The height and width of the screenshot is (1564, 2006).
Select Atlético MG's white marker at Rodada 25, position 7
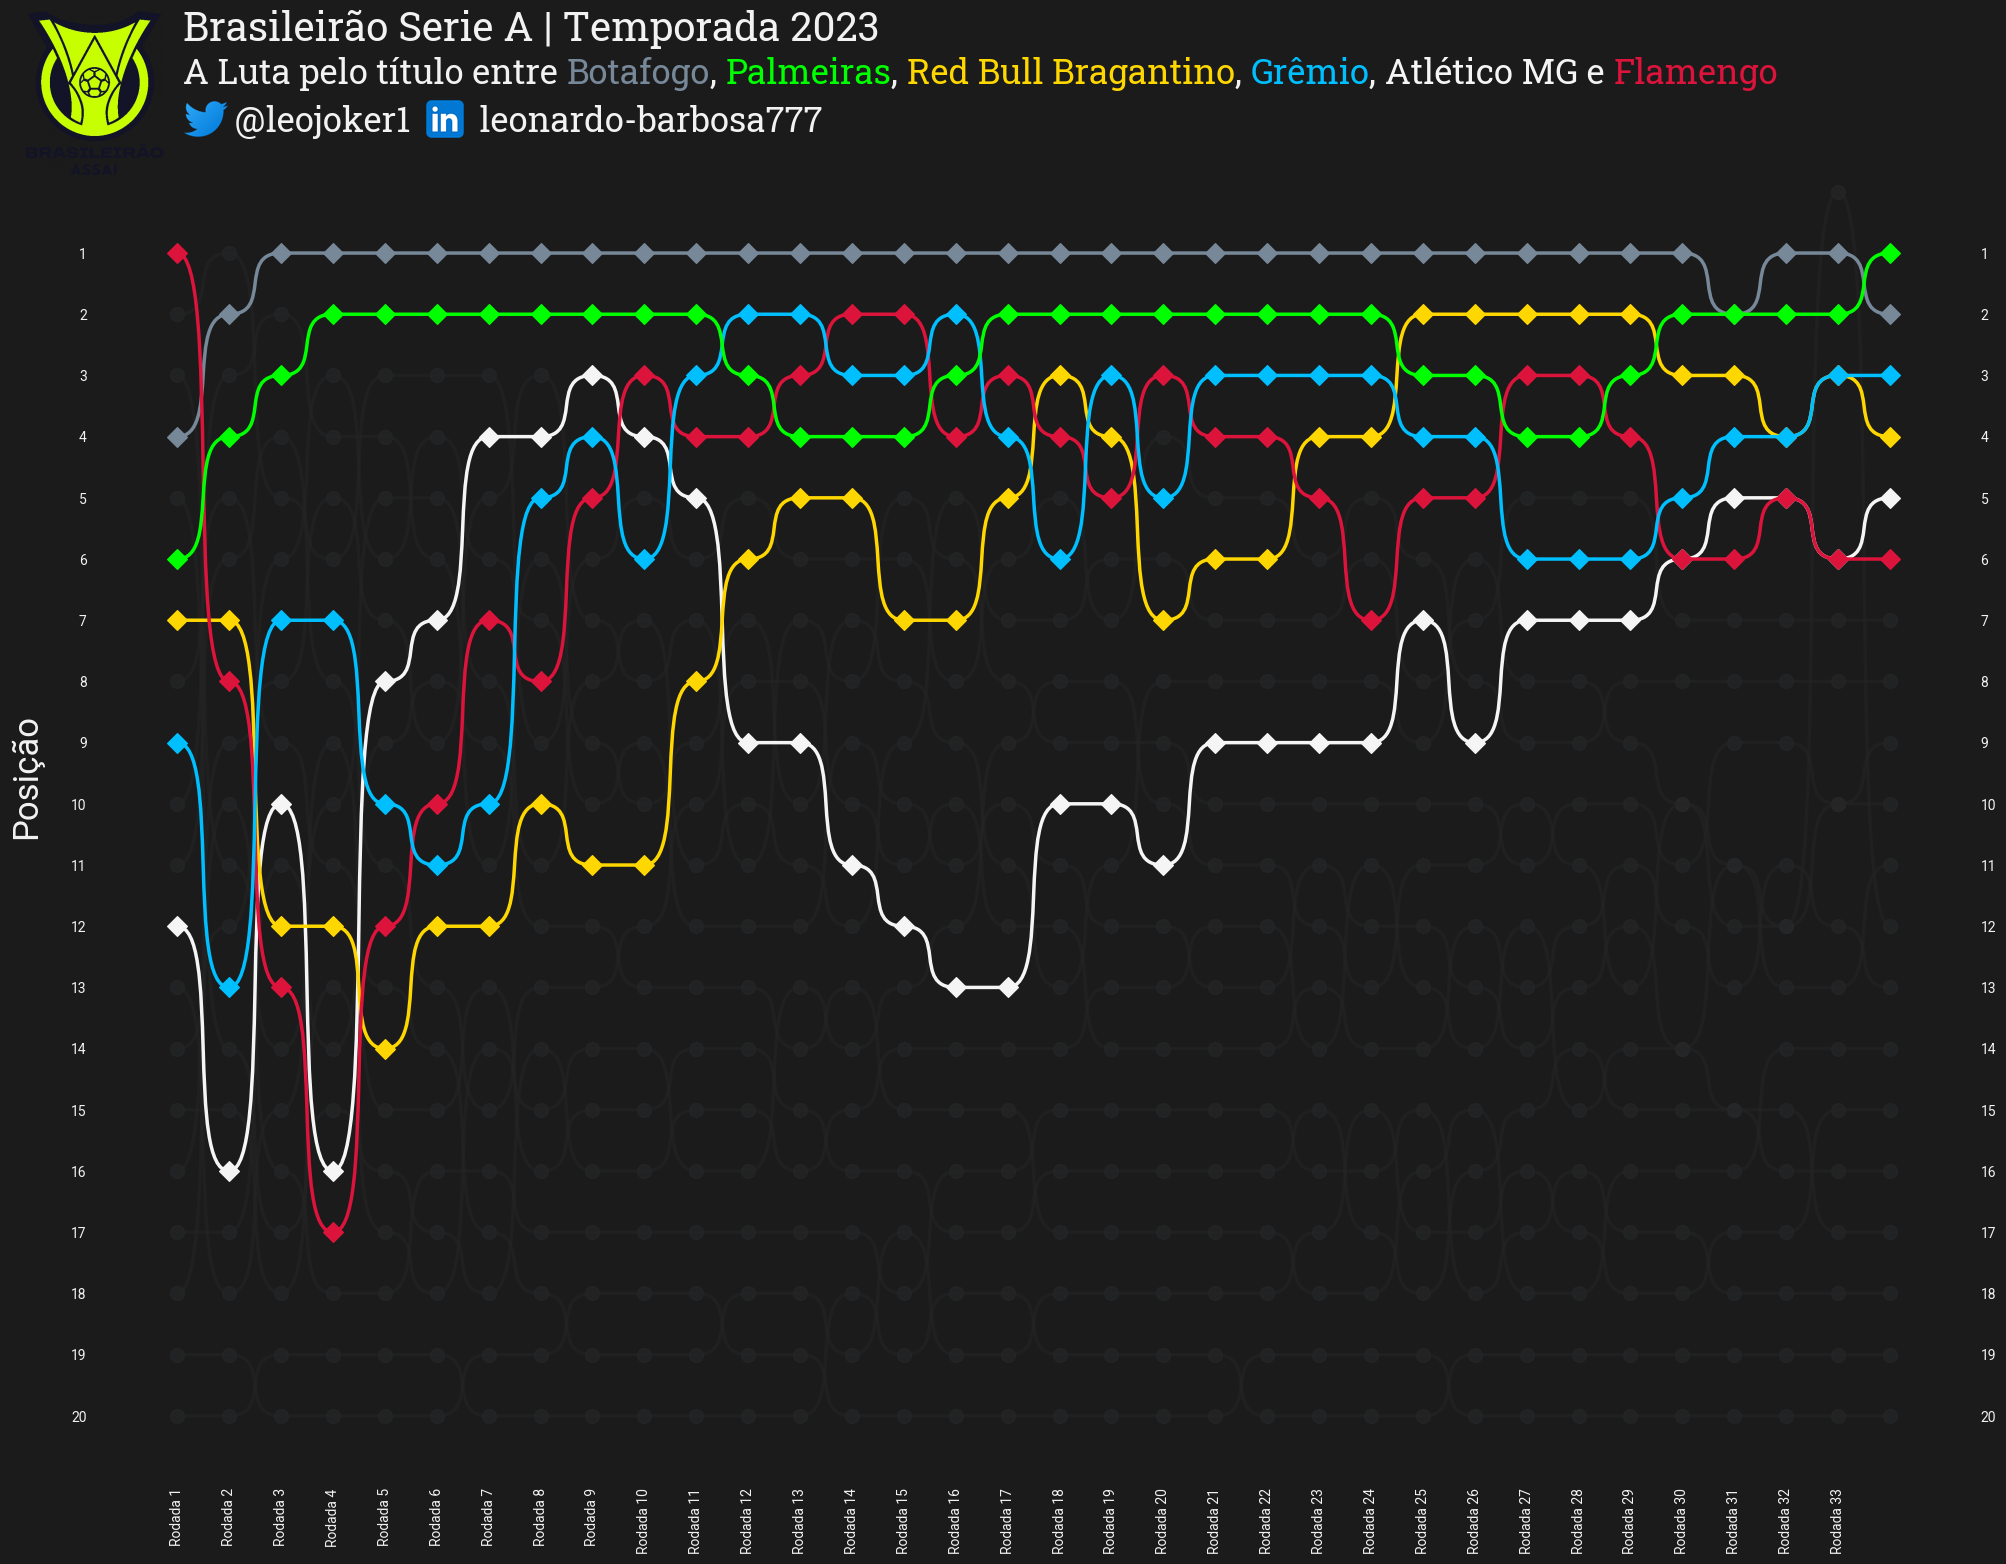1423,621
